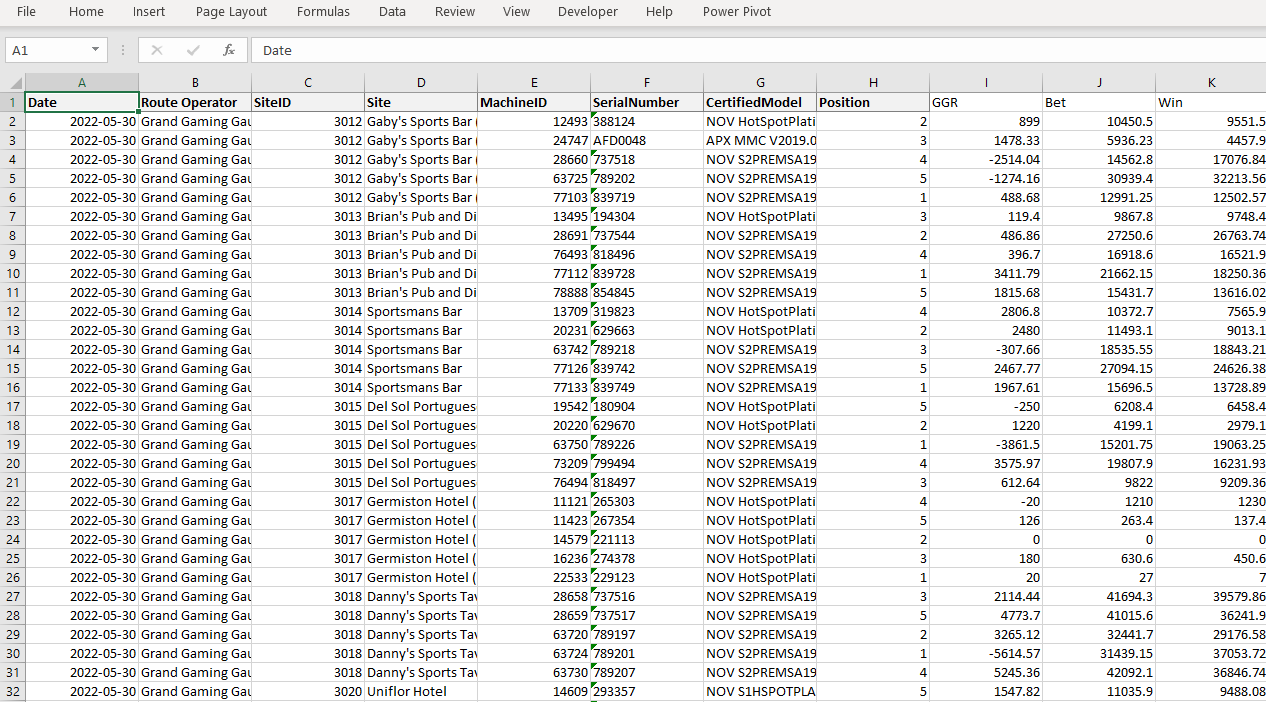Open the Review tab
The width and height of the screenshot is (1266, 702).
point(455,12)
